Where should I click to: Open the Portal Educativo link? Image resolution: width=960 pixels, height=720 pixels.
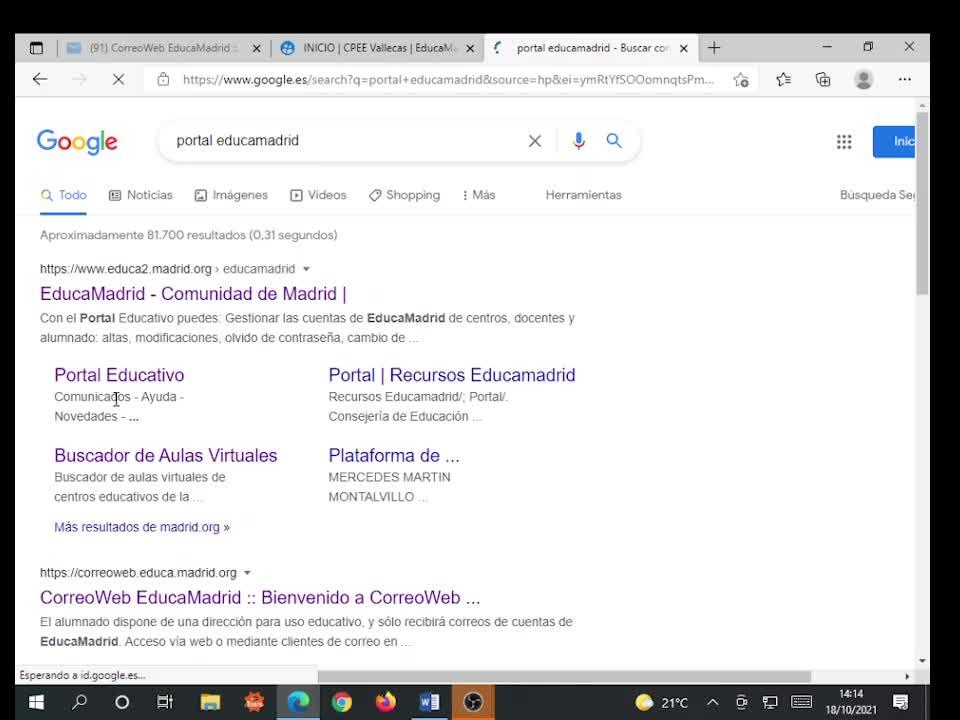tap(119, 375)
